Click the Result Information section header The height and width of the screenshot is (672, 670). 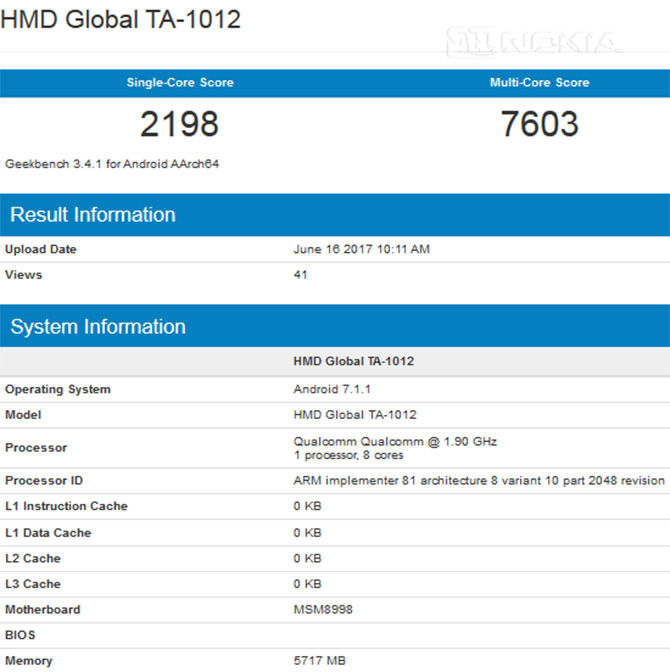[93, 215]
